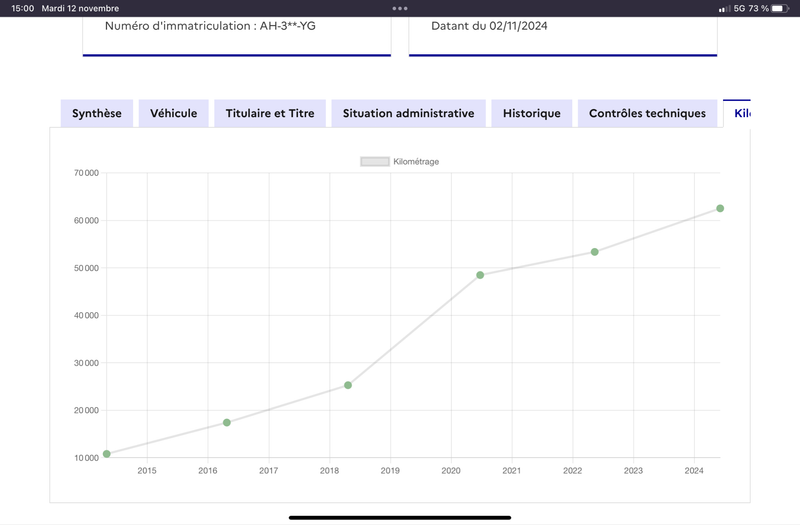The height and width of the screenshot is (525, 800).
Task: Switch to the Véhicule tab
Action: (x=173, y=113)
